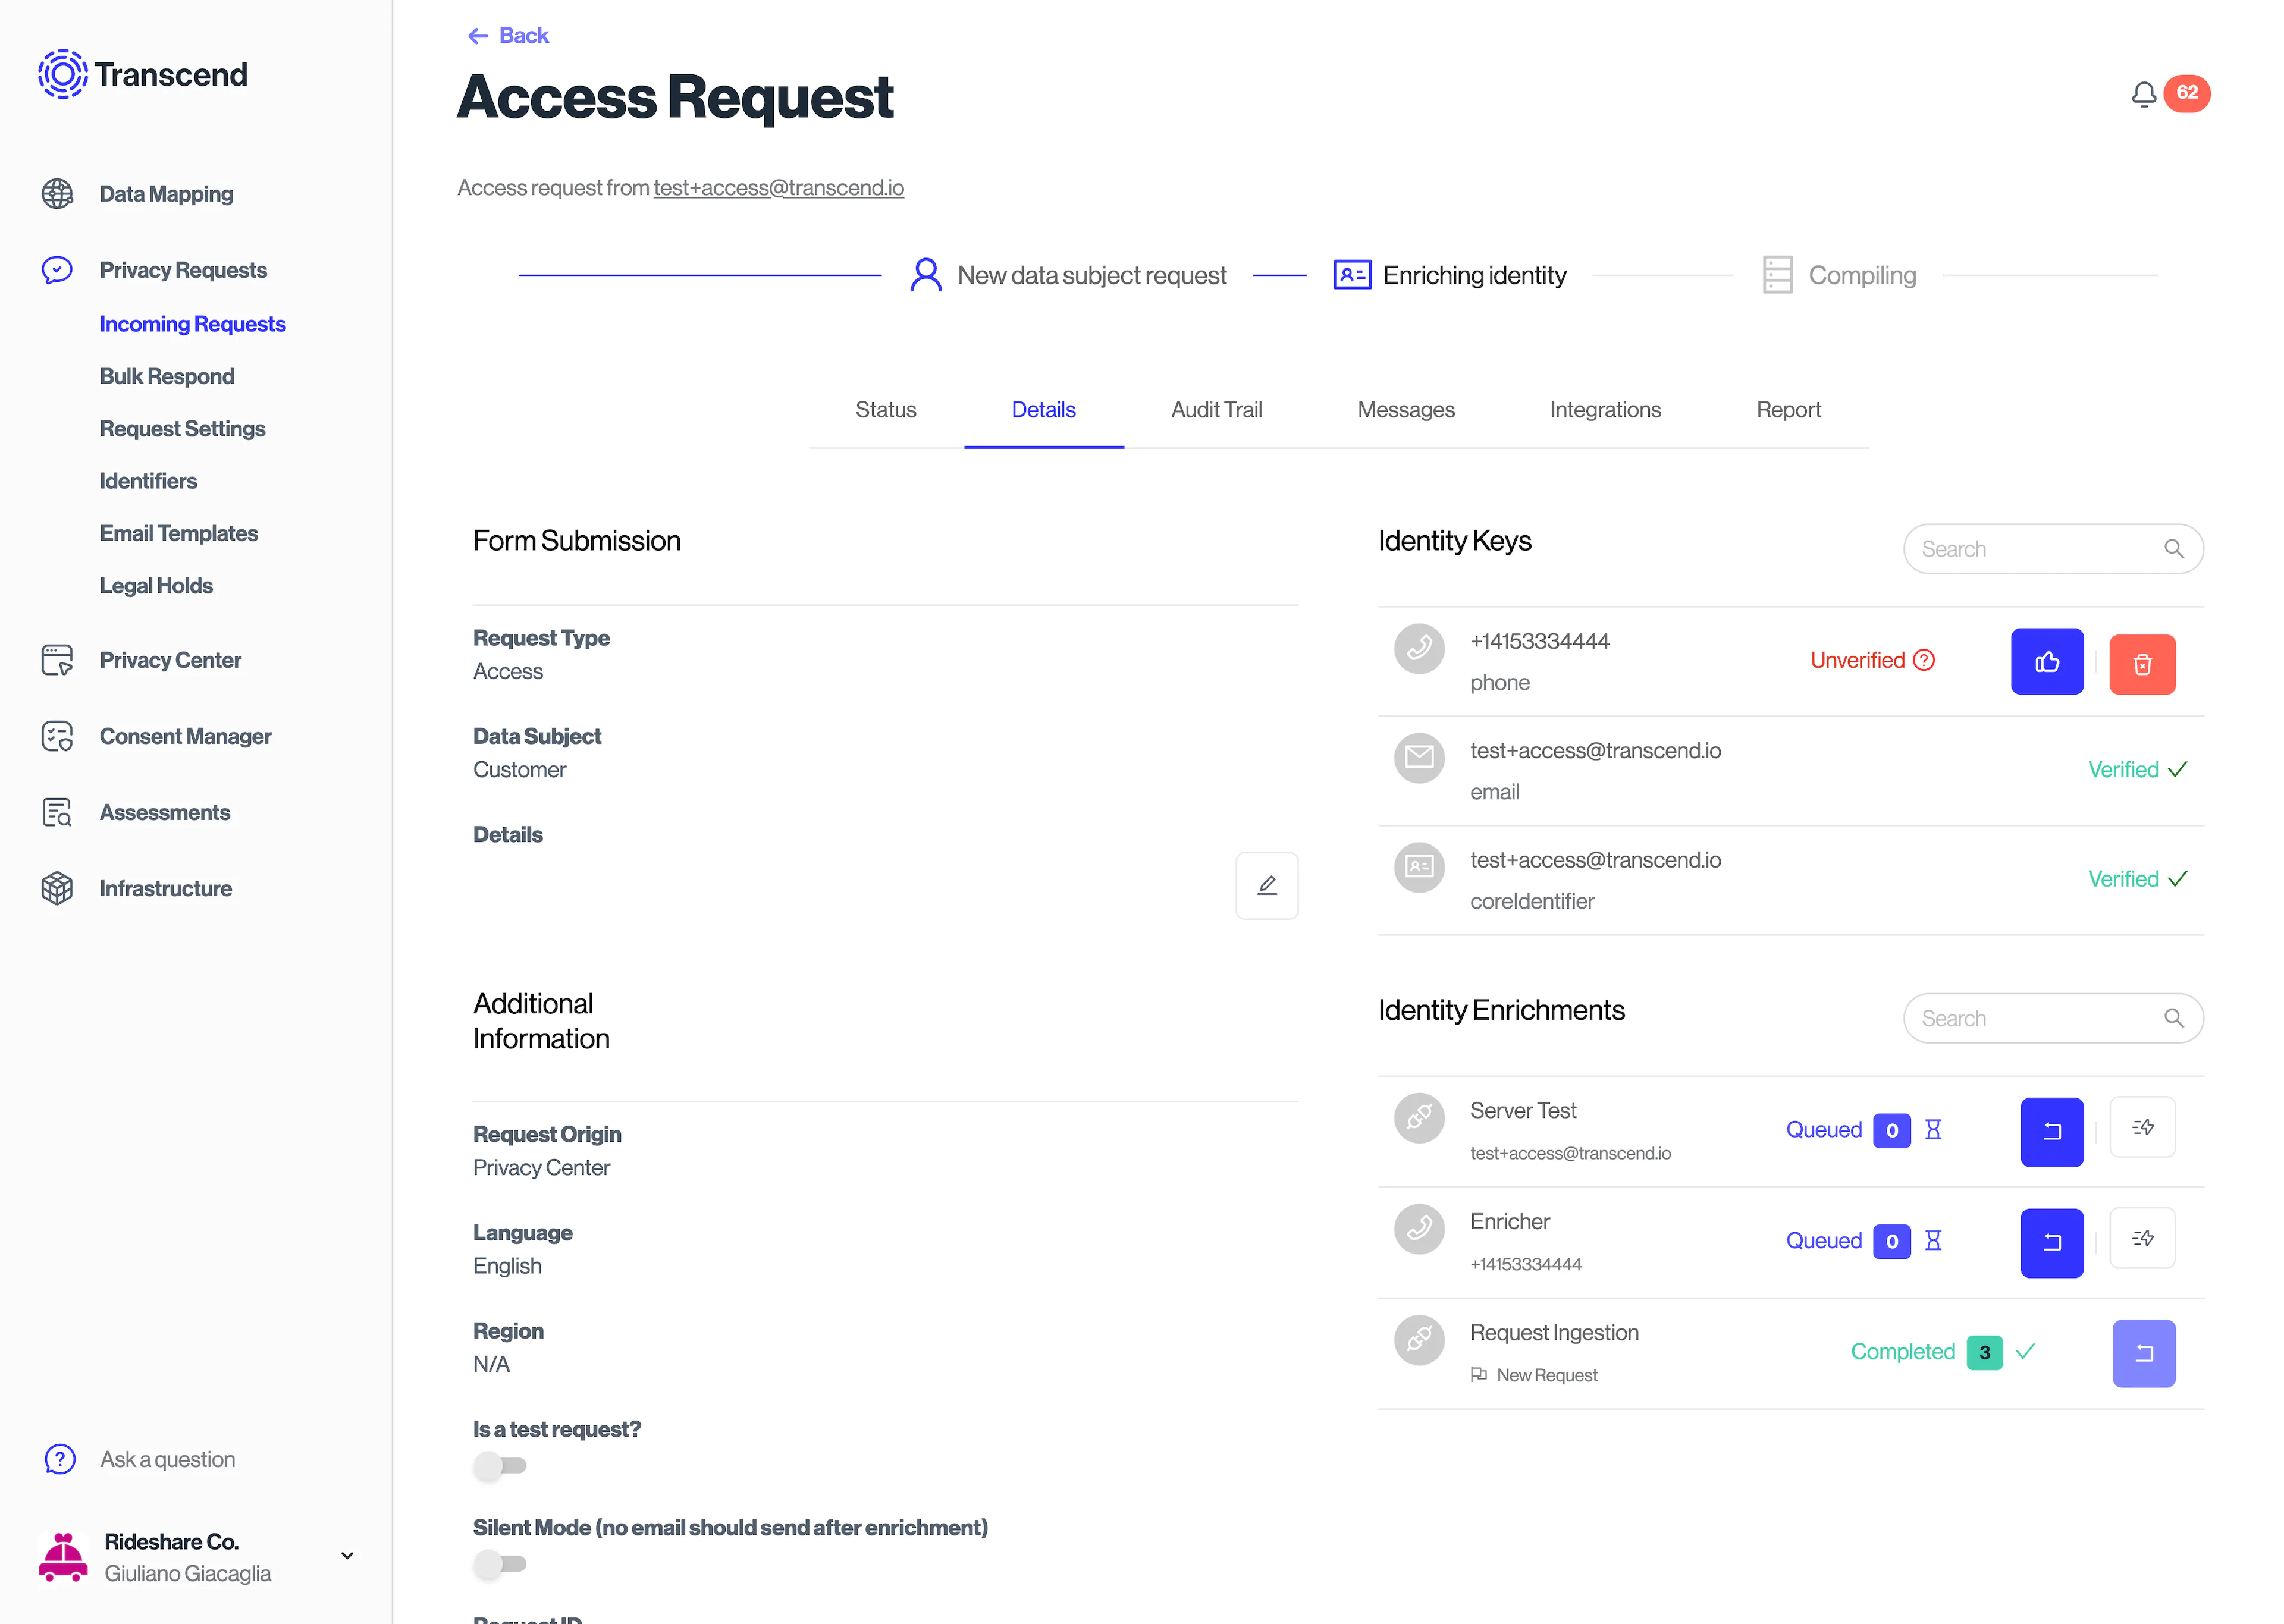Screen dimensions: 2284x1624
Task: Click the Identity Enrichments search magnifier
Action: pos(2173,1018)
